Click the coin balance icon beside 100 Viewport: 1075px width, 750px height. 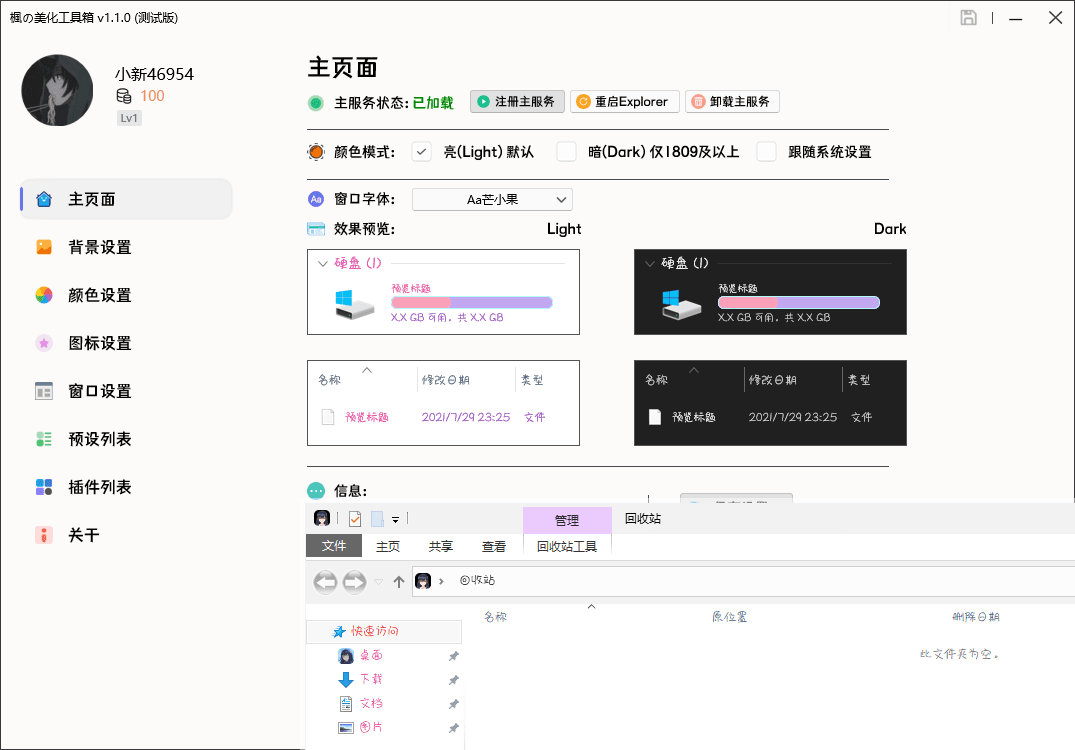click(x=123, y=96)
